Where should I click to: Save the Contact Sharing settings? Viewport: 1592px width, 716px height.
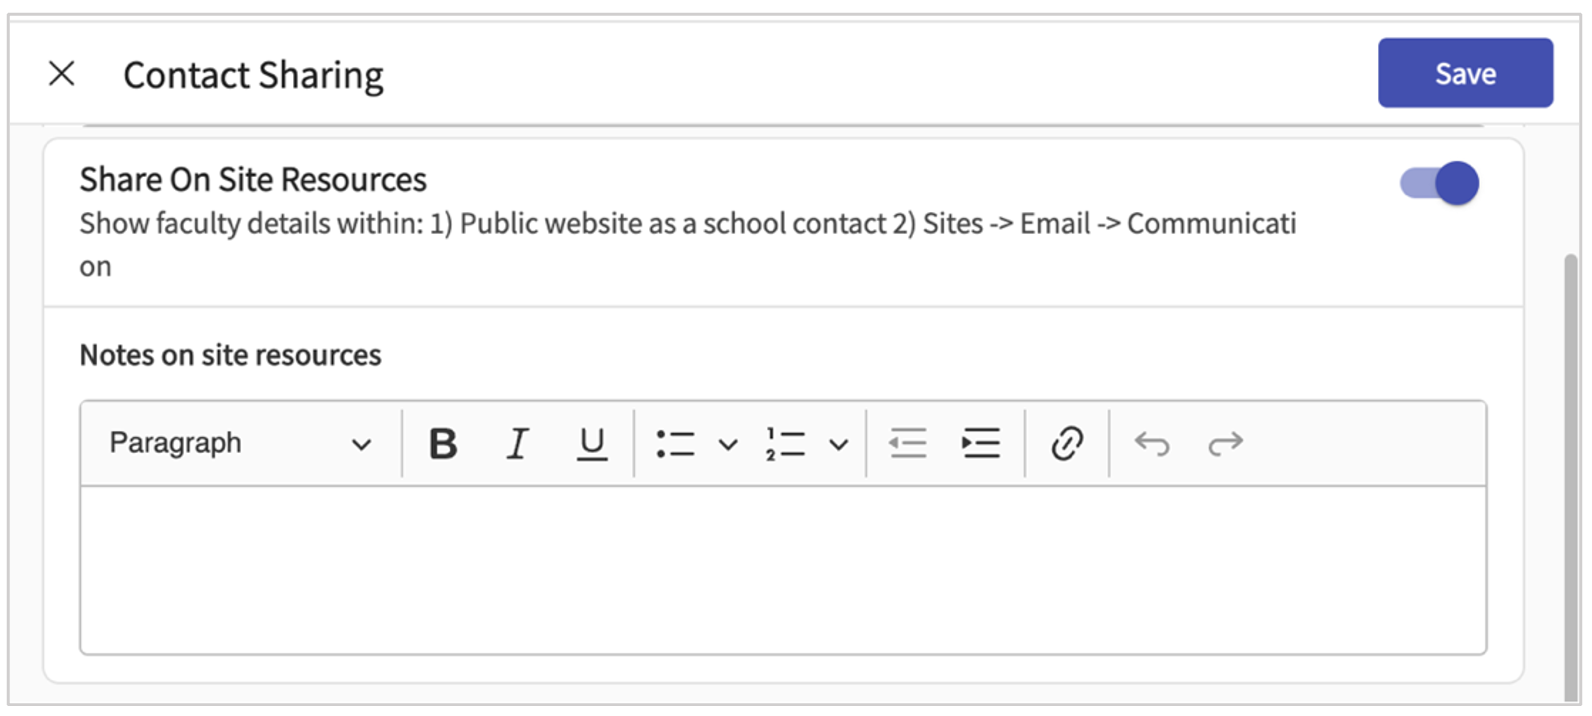1465,73
